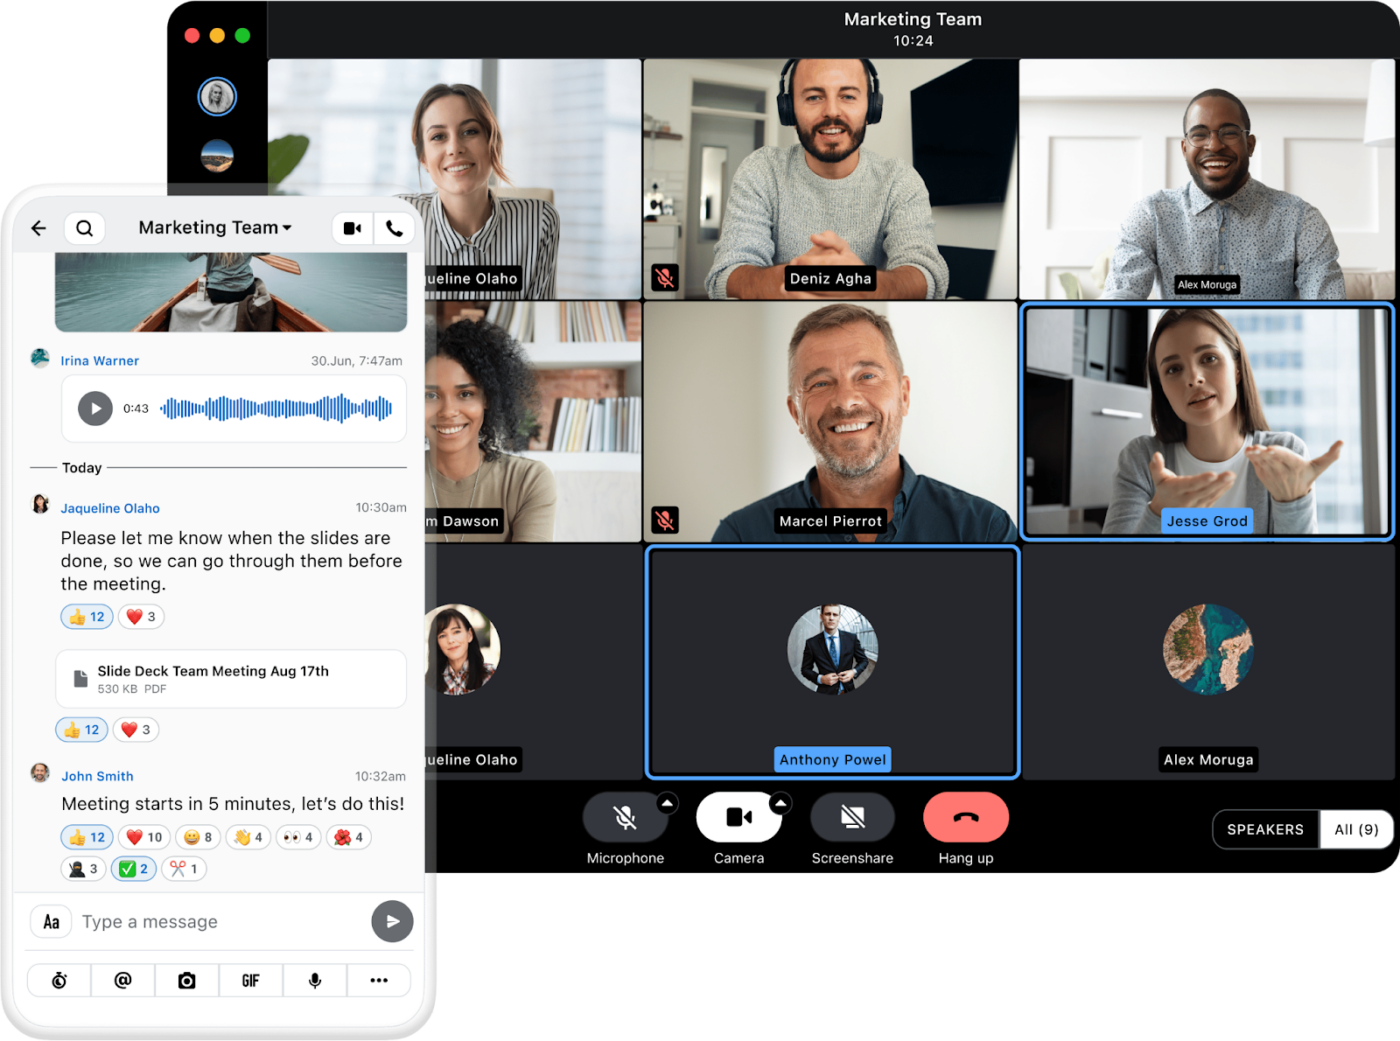Expand the Marketing Team dropdown title
Image resolution: width=1400 pixels, height=1041 pixels.
215,228
